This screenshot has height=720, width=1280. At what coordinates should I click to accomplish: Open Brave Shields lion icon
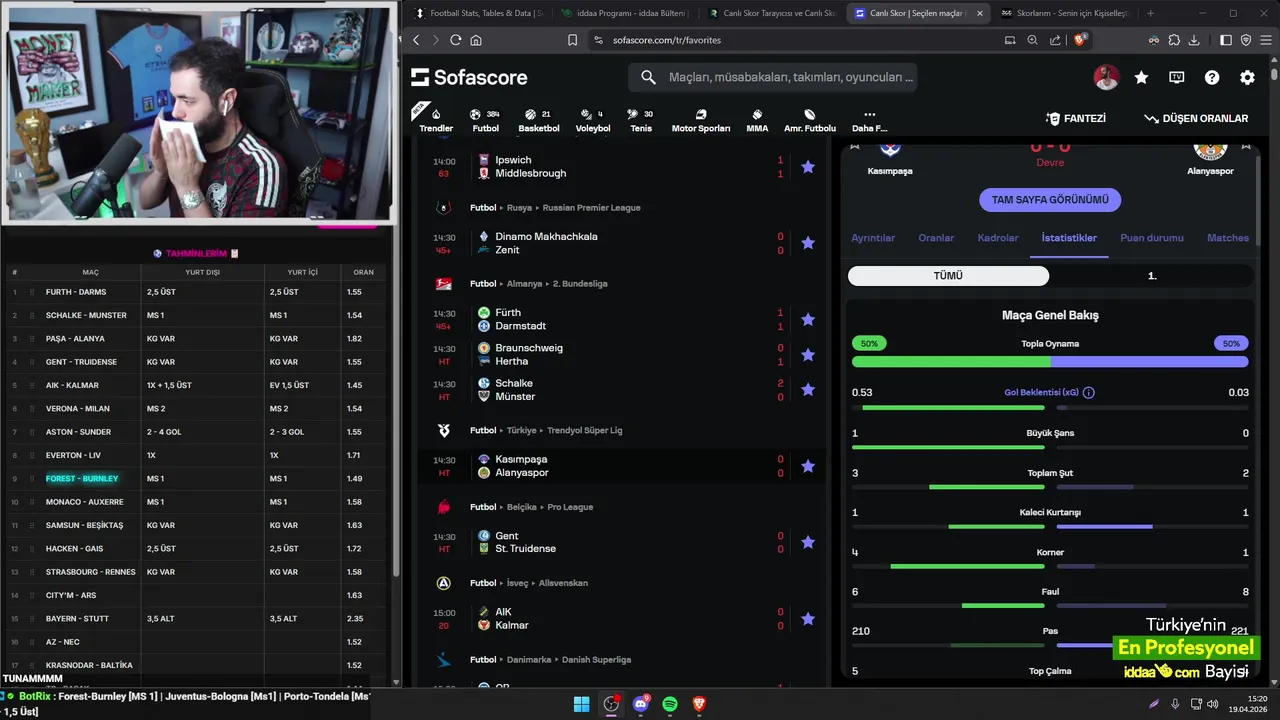1080,40
